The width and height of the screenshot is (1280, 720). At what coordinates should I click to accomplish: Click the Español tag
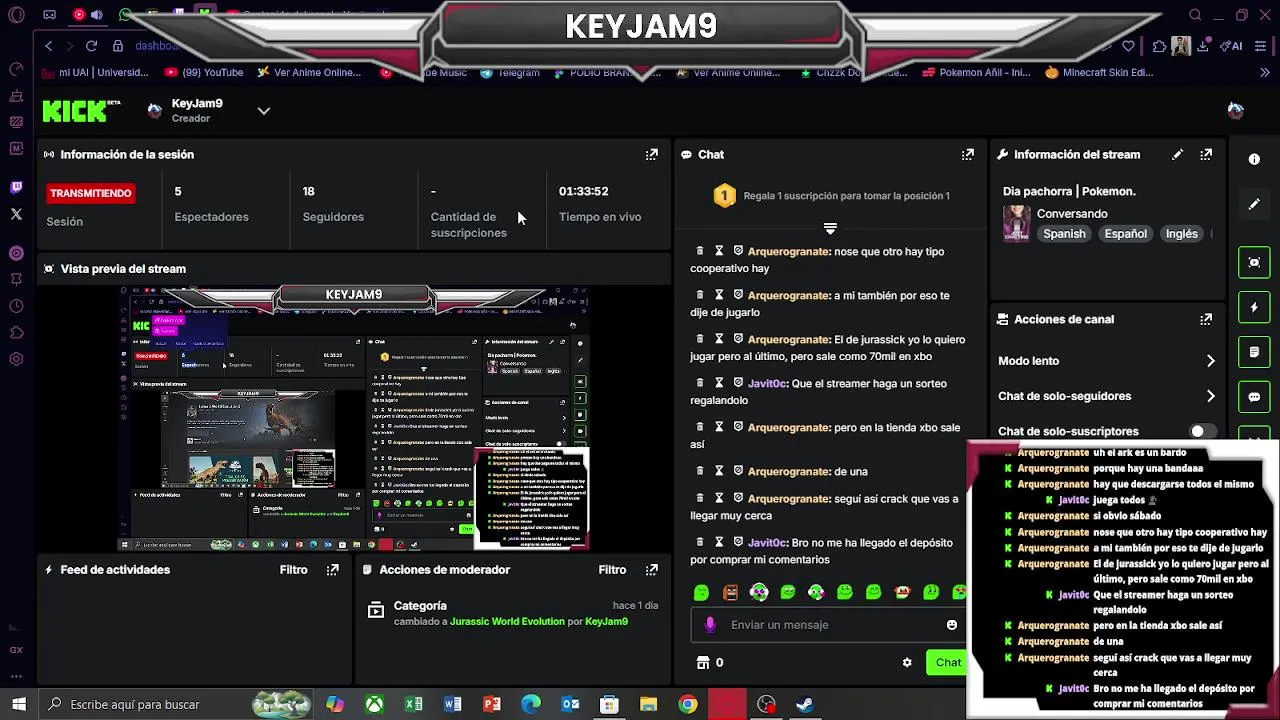pos(1125,234)
